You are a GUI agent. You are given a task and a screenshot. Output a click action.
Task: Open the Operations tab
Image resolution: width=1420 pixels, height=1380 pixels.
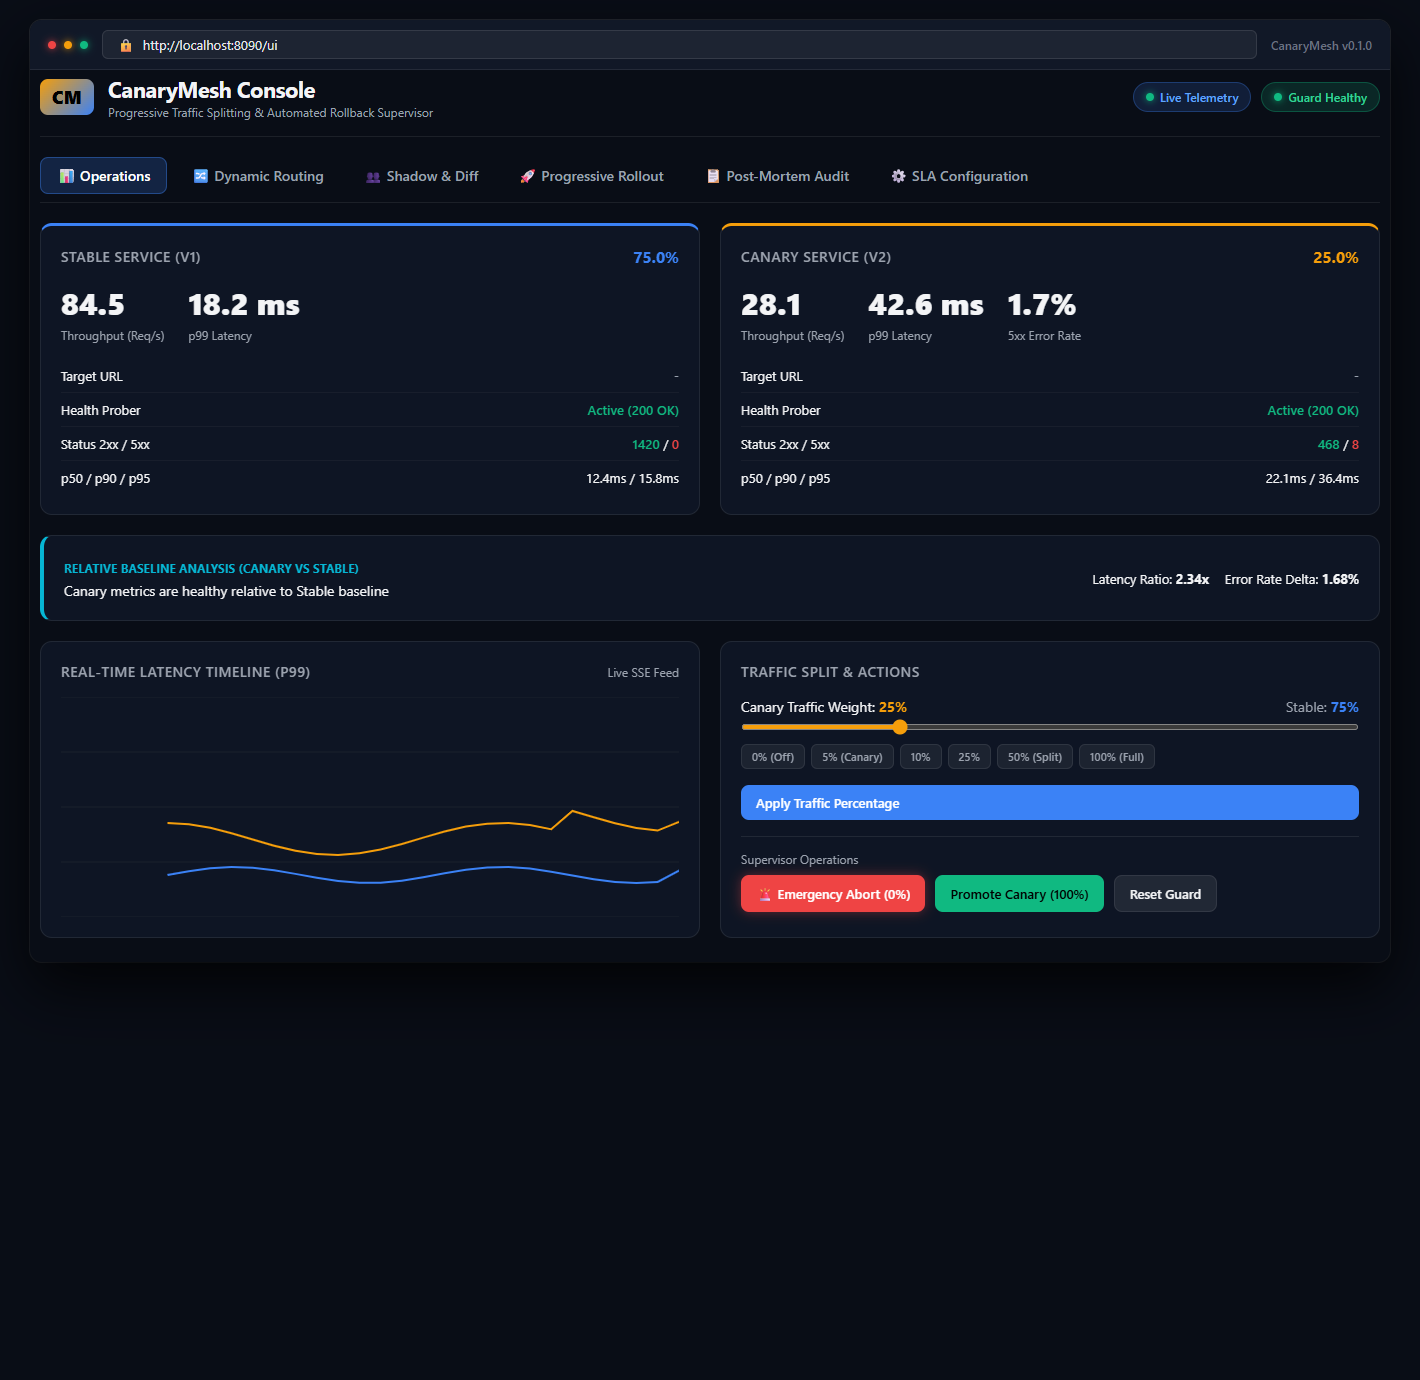[x=104, y=176]
